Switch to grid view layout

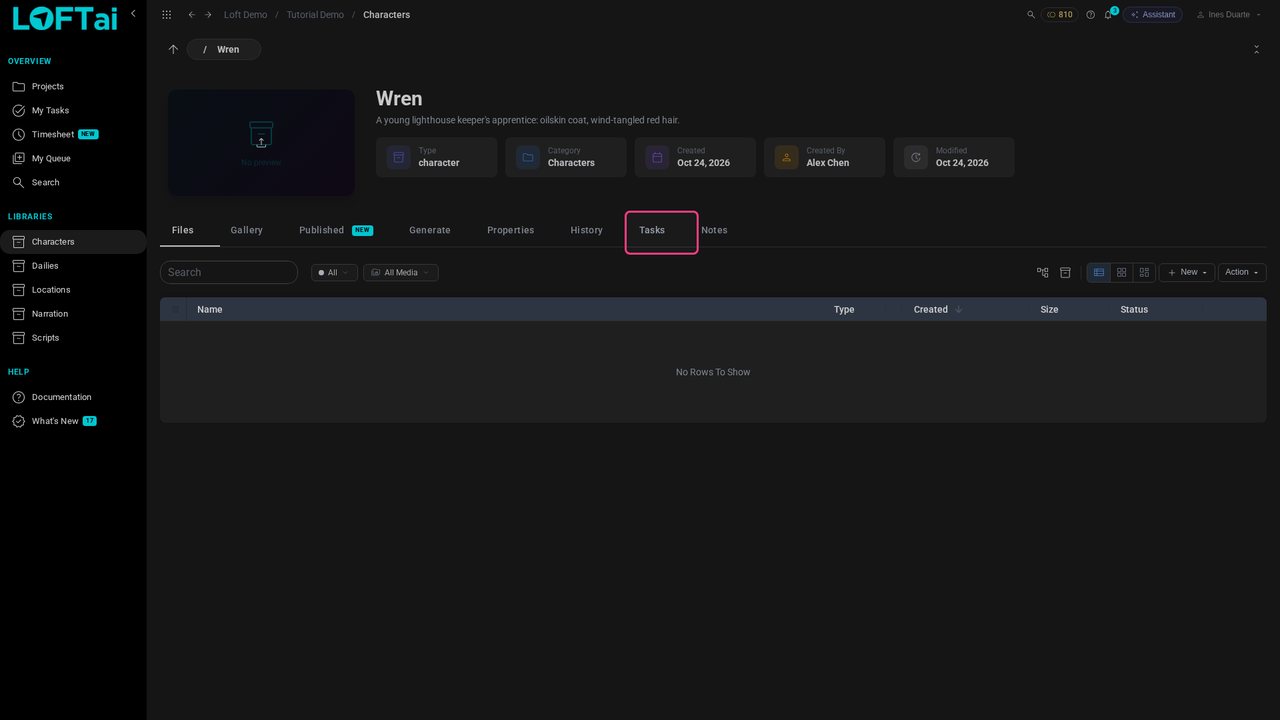(x=1122, y=272)
